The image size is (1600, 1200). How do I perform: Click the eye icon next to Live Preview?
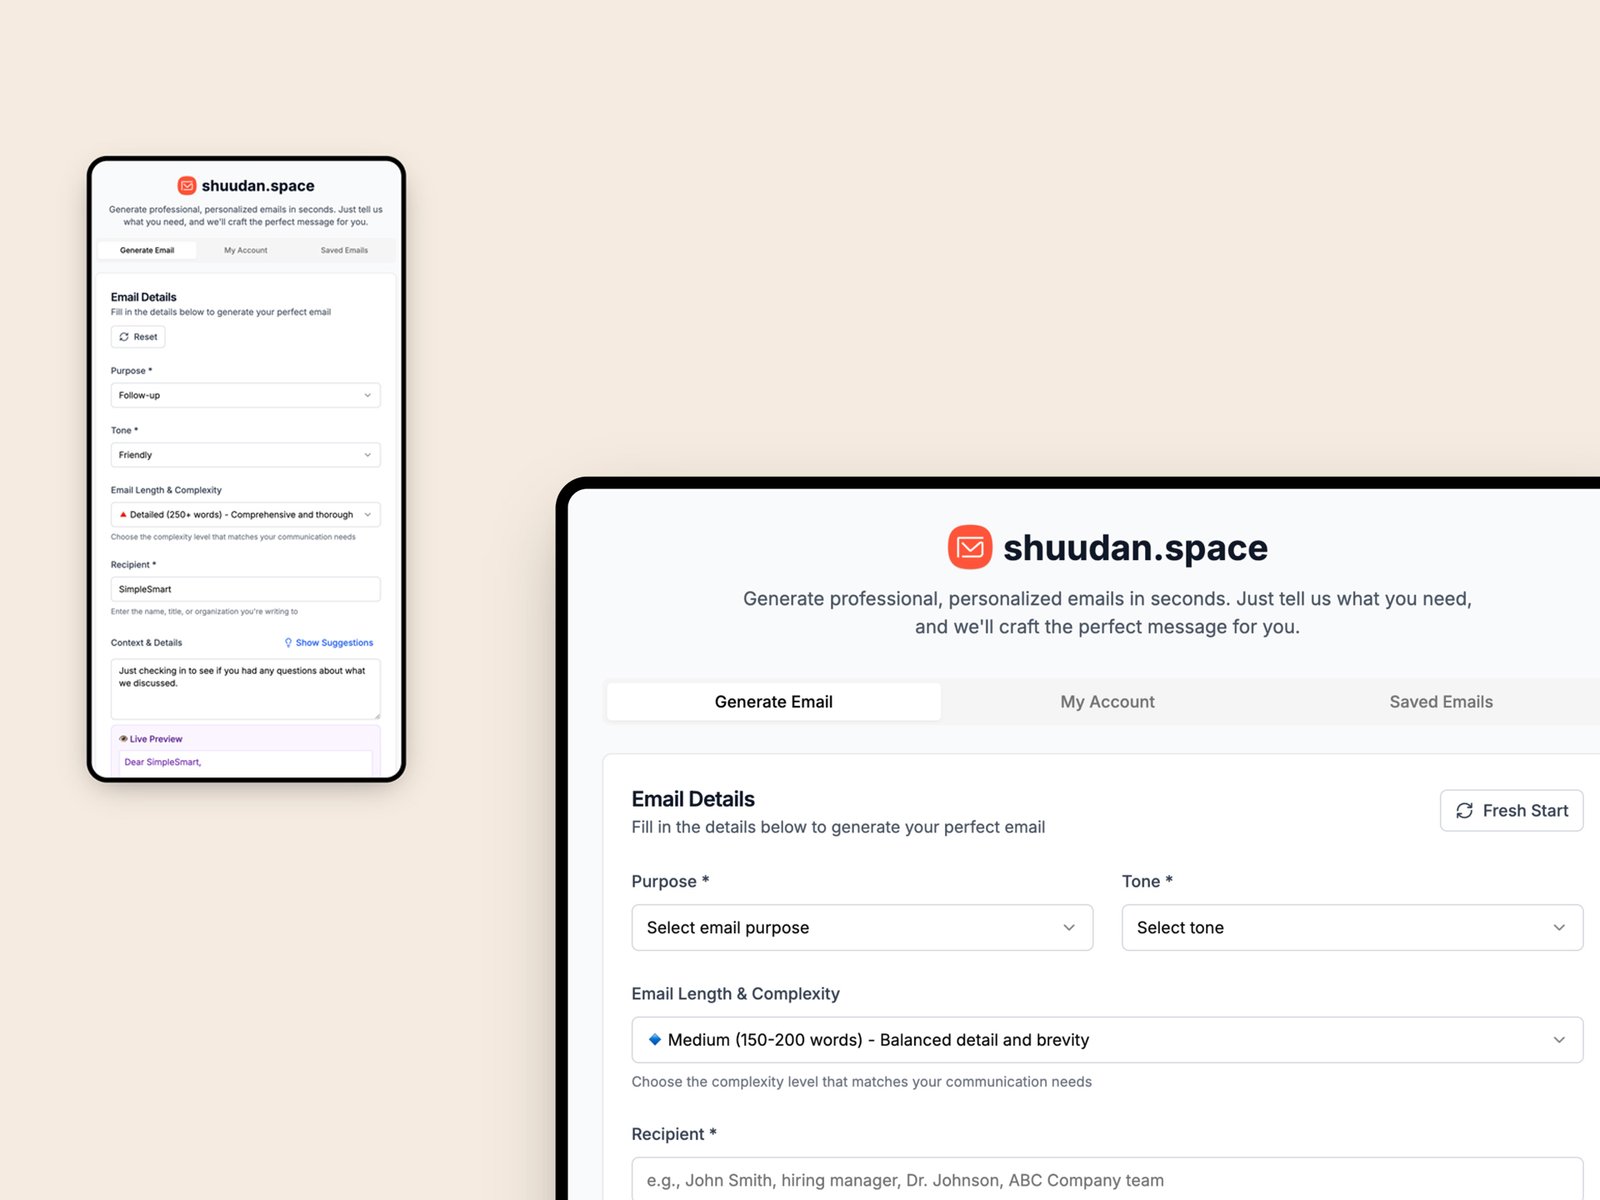coord(123,739)
